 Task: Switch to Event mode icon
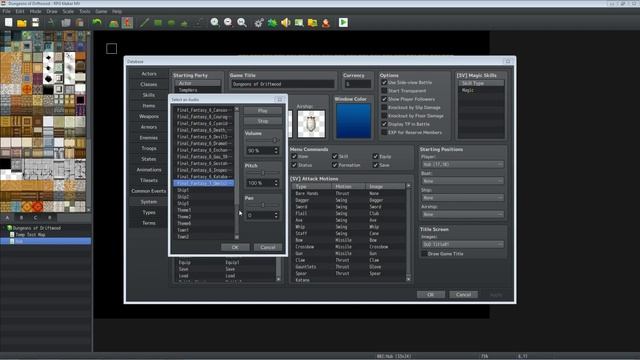[x=127, y=22]
